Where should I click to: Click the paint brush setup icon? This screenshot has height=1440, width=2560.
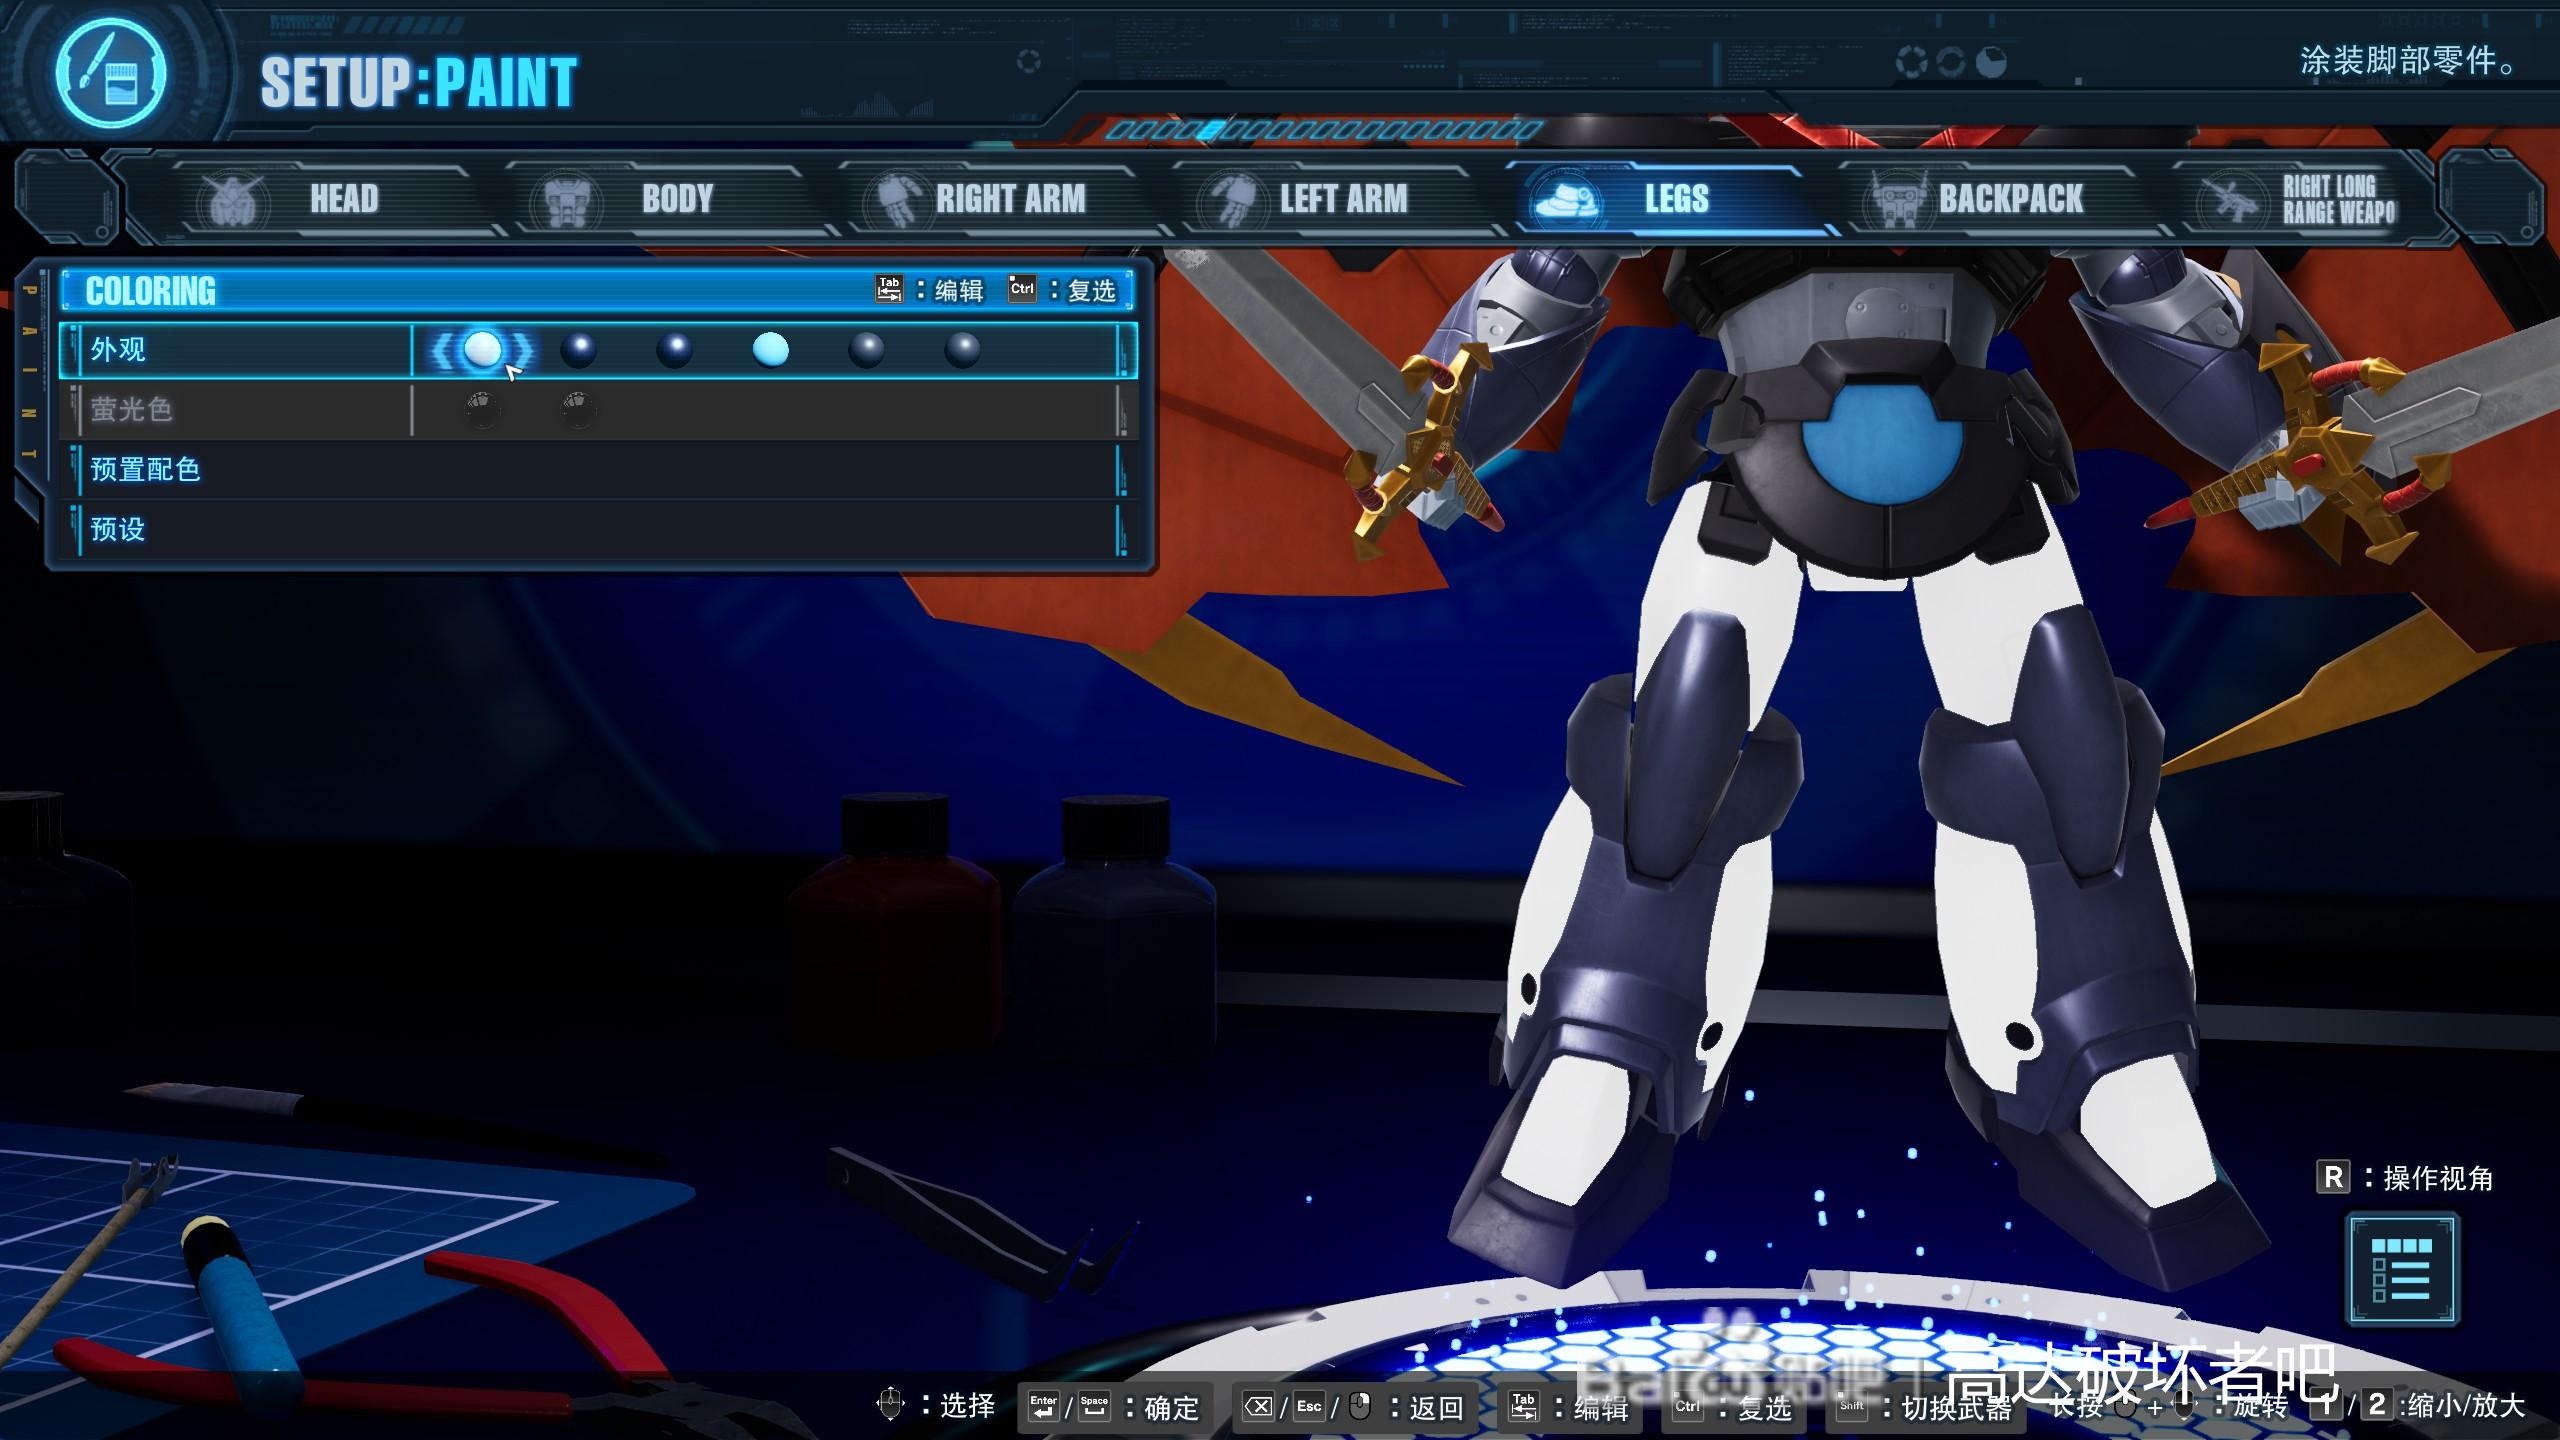(x=110, y=72)
